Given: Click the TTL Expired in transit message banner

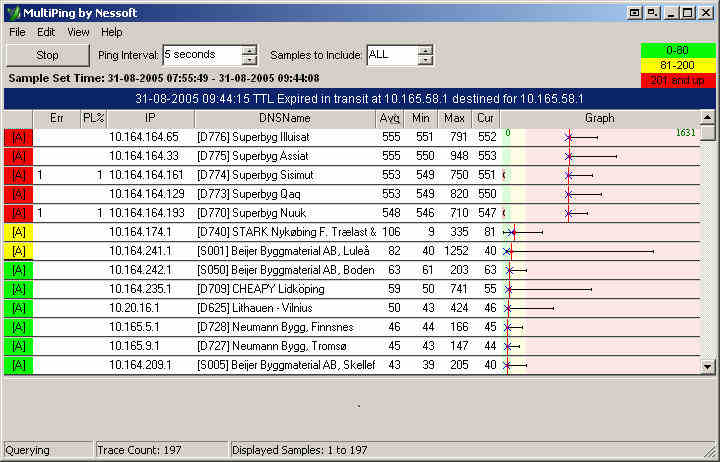Looking at the screenshot, I should tap(360, 99).
